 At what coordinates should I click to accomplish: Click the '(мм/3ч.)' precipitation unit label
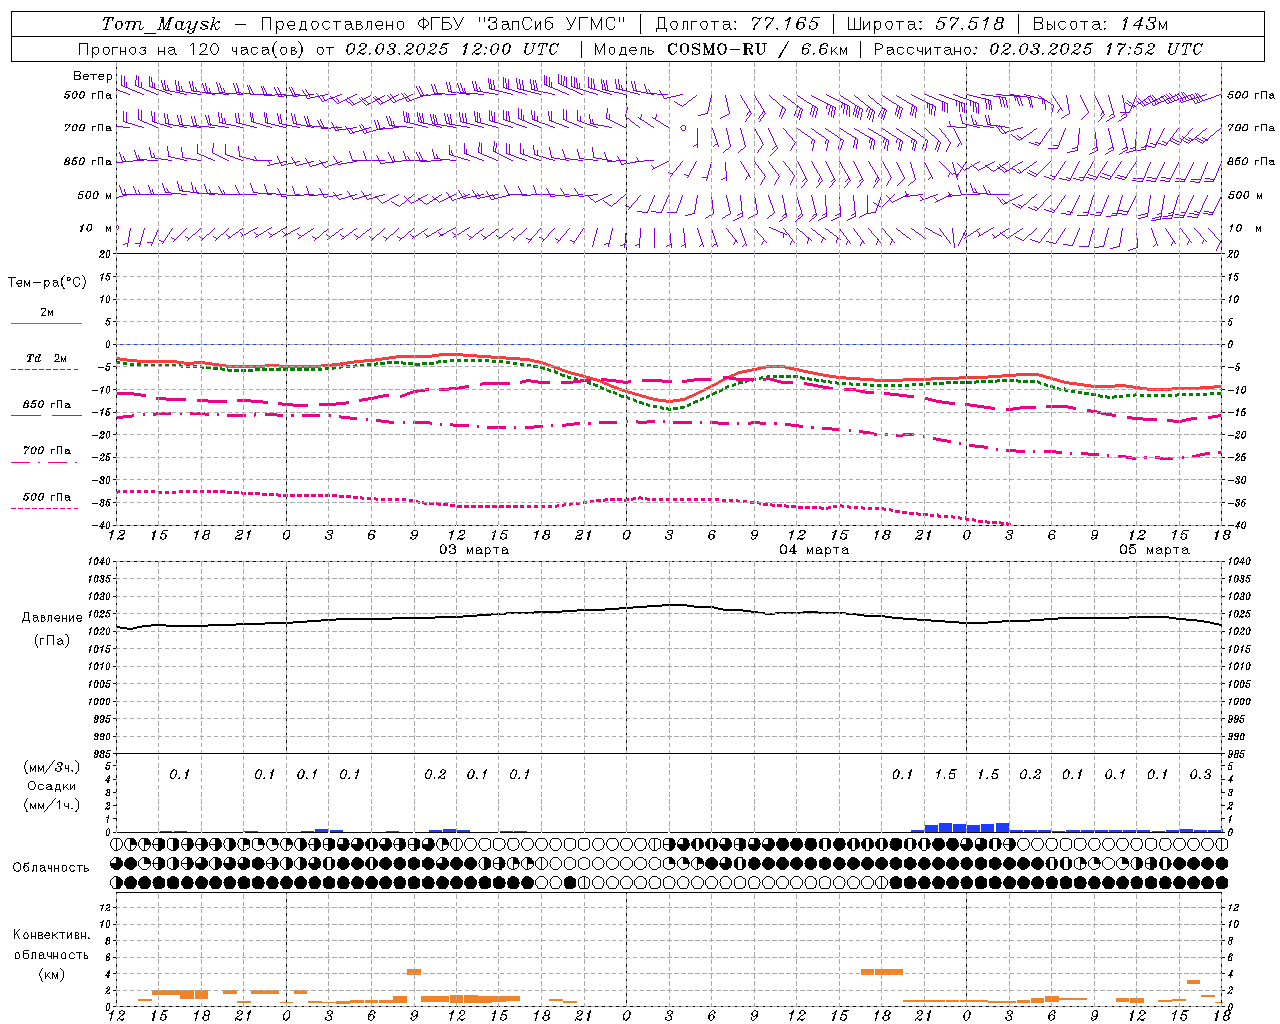click(52, 767)
